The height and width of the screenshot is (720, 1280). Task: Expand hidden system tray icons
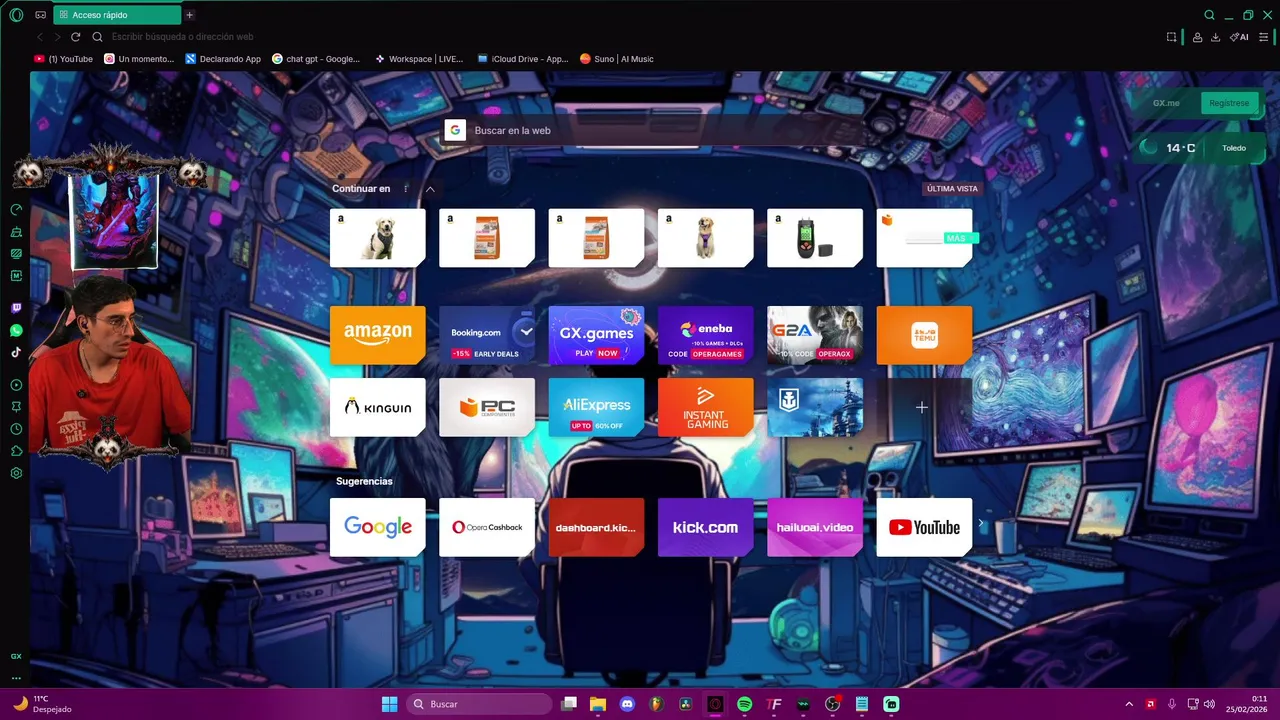pos(1129,704)
